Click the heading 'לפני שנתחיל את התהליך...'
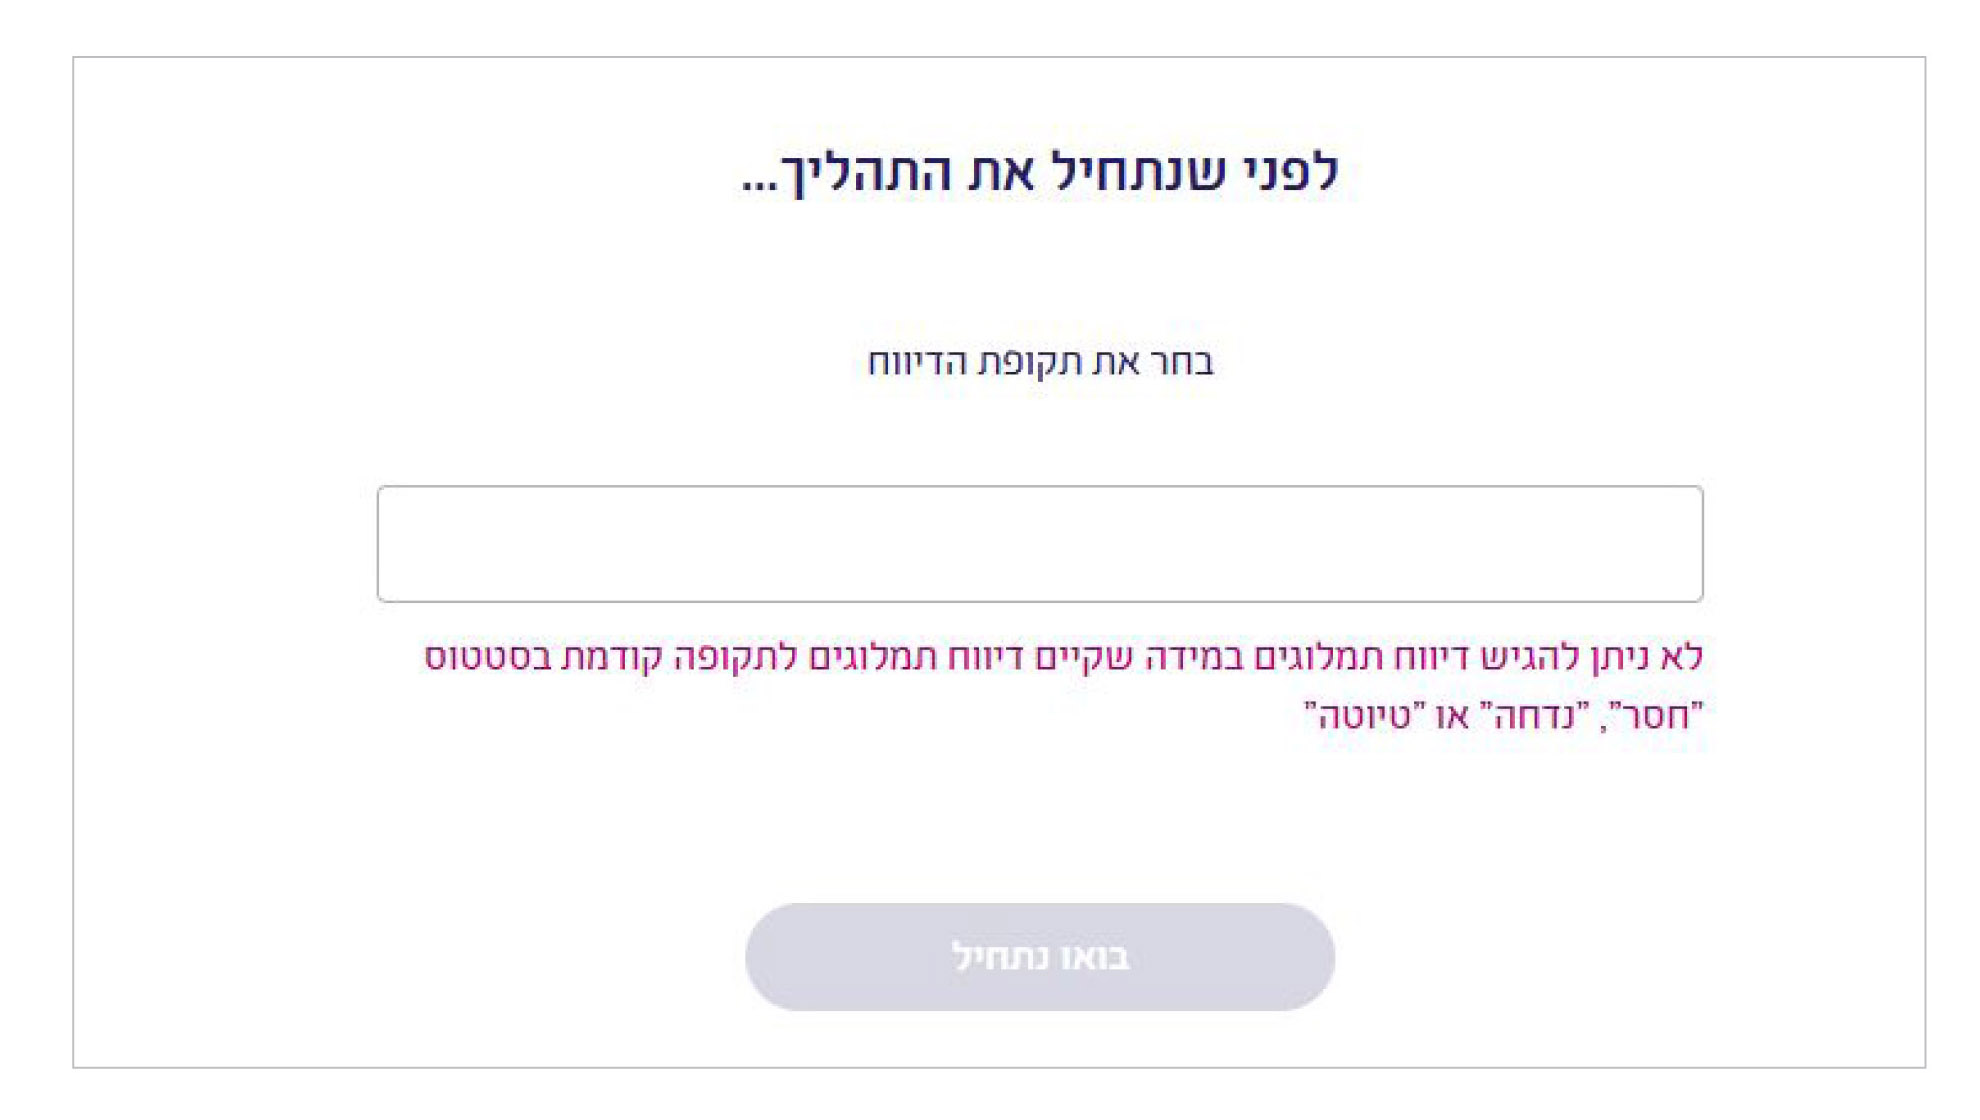This screenshot has height=1120, width=1980. click(1040, 172)
